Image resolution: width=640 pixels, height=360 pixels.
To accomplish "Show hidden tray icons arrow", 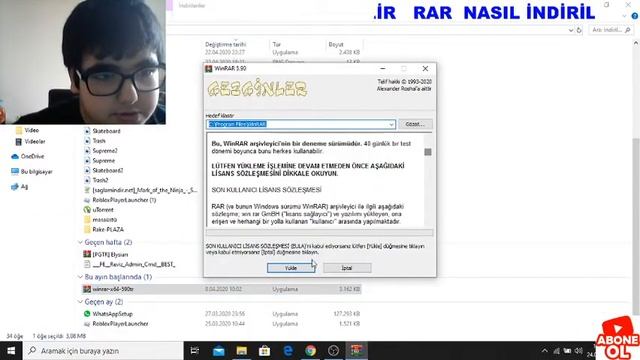I will click(x=544, y=351).
